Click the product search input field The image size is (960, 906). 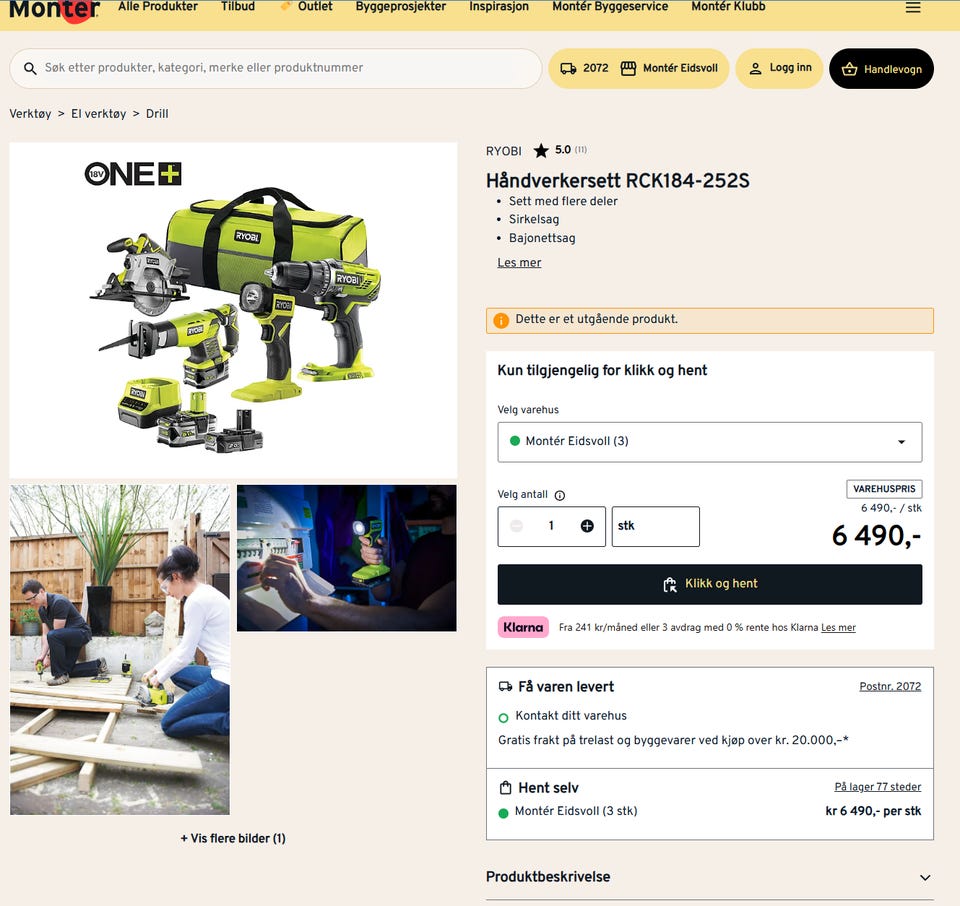(276, 69)
